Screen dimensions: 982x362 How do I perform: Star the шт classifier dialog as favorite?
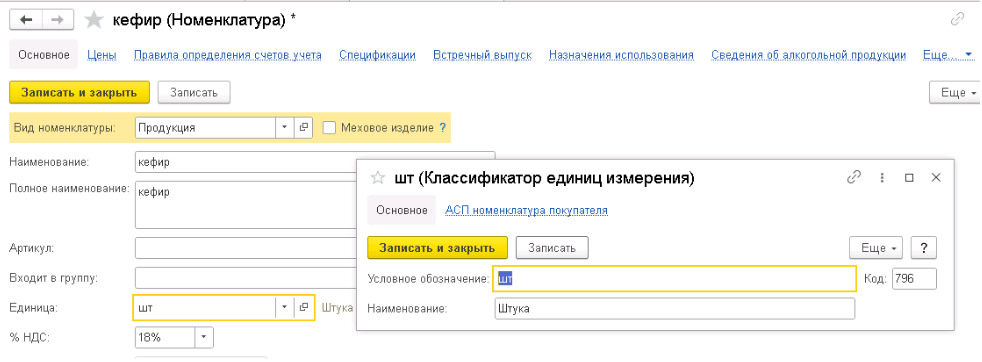(x=377, y=178)
